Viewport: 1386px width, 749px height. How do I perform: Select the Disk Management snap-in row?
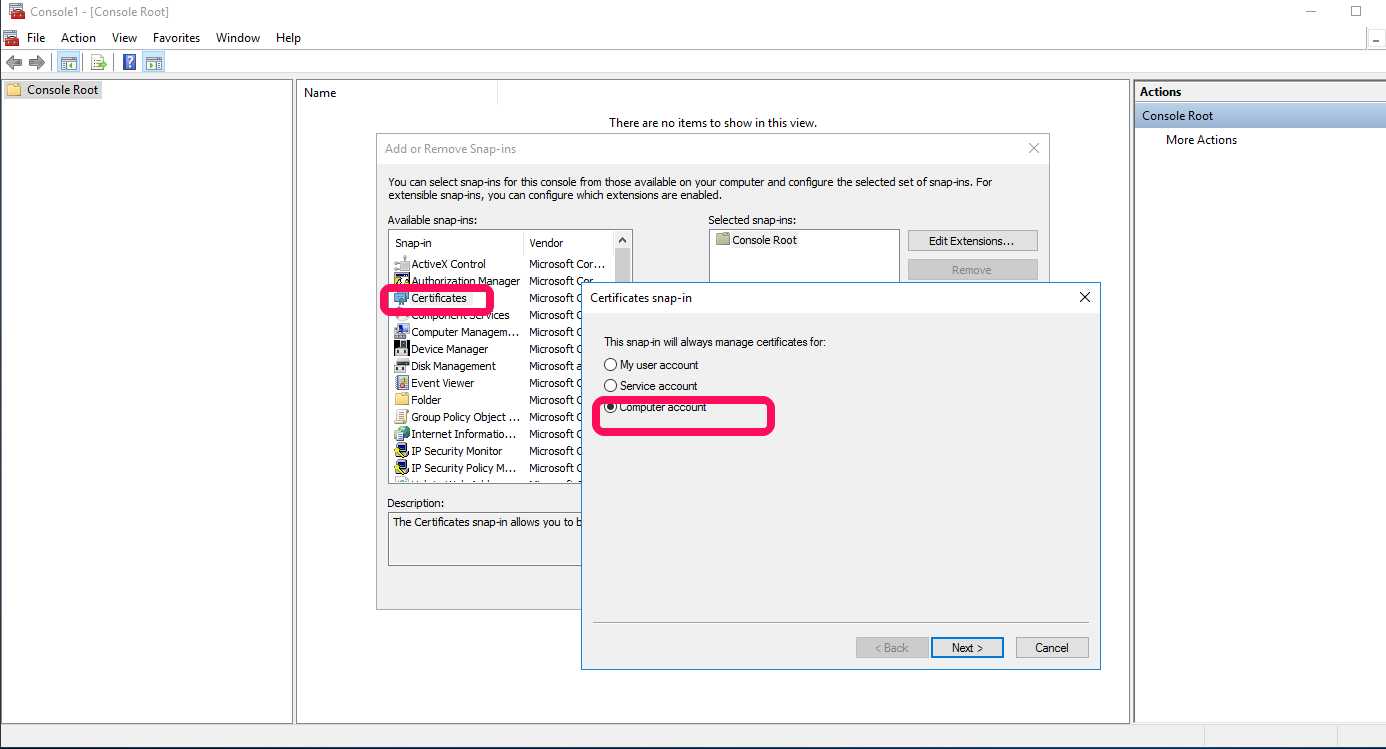pyautogui.click(x=487, y=366)
